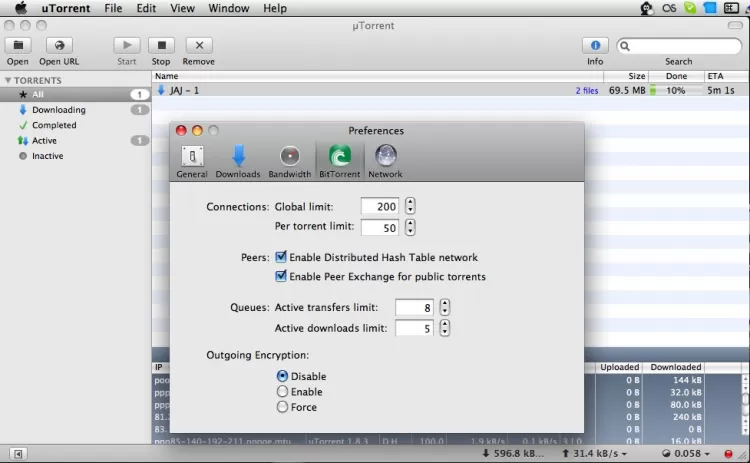Click the blue square menu bar icon
Viewport: 750px width, 463px height.
(710, 8)
